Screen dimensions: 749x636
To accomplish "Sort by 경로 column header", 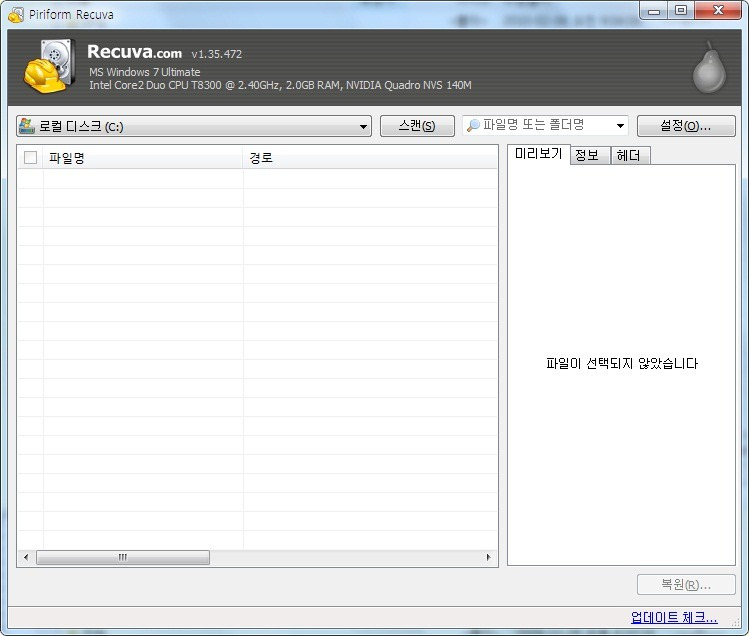I will coord(370,158).
